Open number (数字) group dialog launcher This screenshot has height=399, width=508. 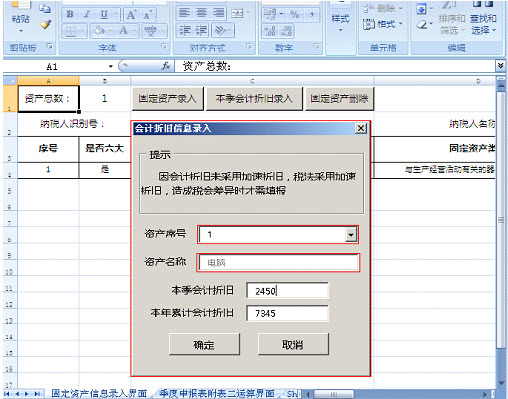pyautogui.click(x=315, y=47)
